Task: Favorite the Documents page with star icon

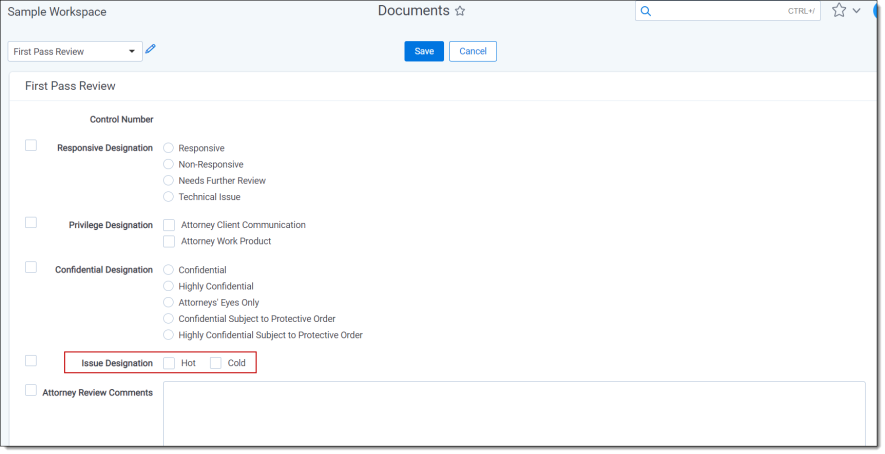Action: [x=460, y=11]
